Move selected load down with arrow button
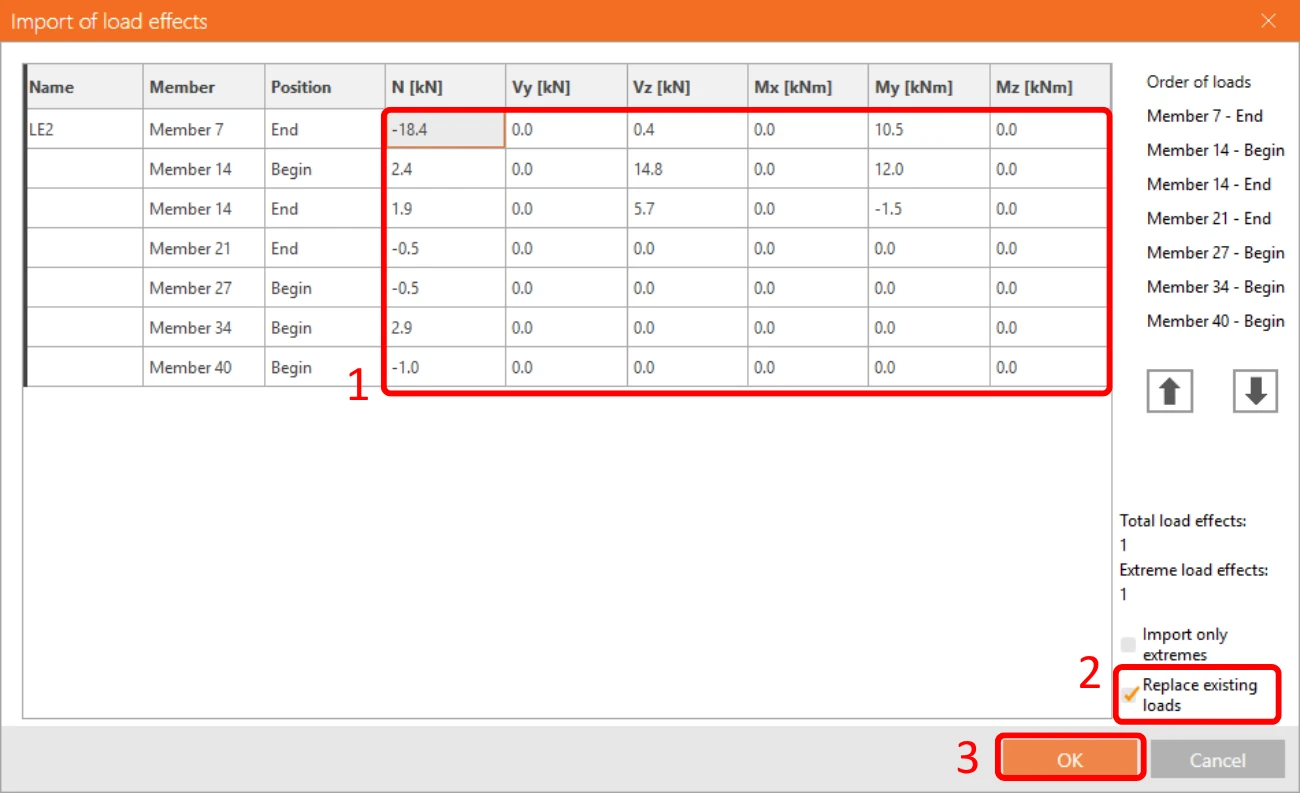 [1256, 391]
